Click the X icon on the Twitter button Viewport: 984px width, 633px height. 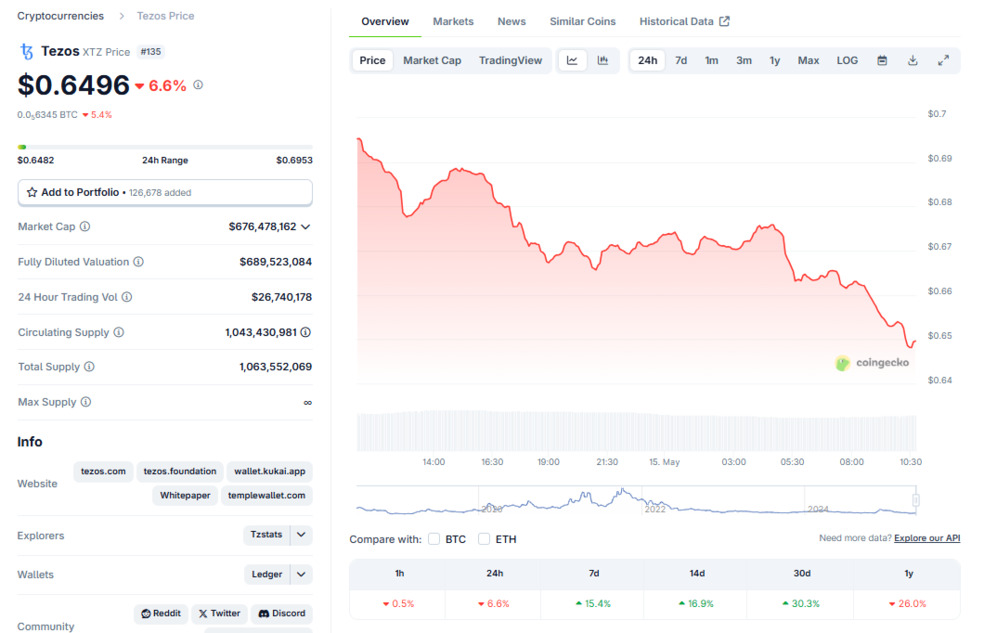[203, 614]
